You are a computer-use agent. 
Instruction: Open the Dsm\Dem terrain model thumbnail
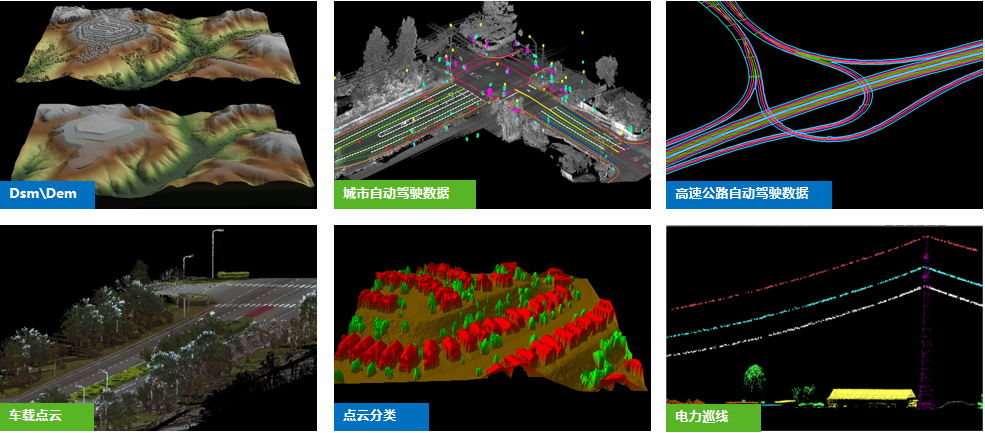point(158,104)
